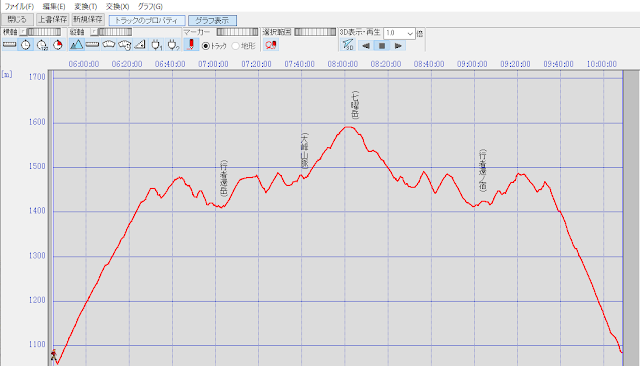Click the 1400 elevation axis label

[37, 211]
